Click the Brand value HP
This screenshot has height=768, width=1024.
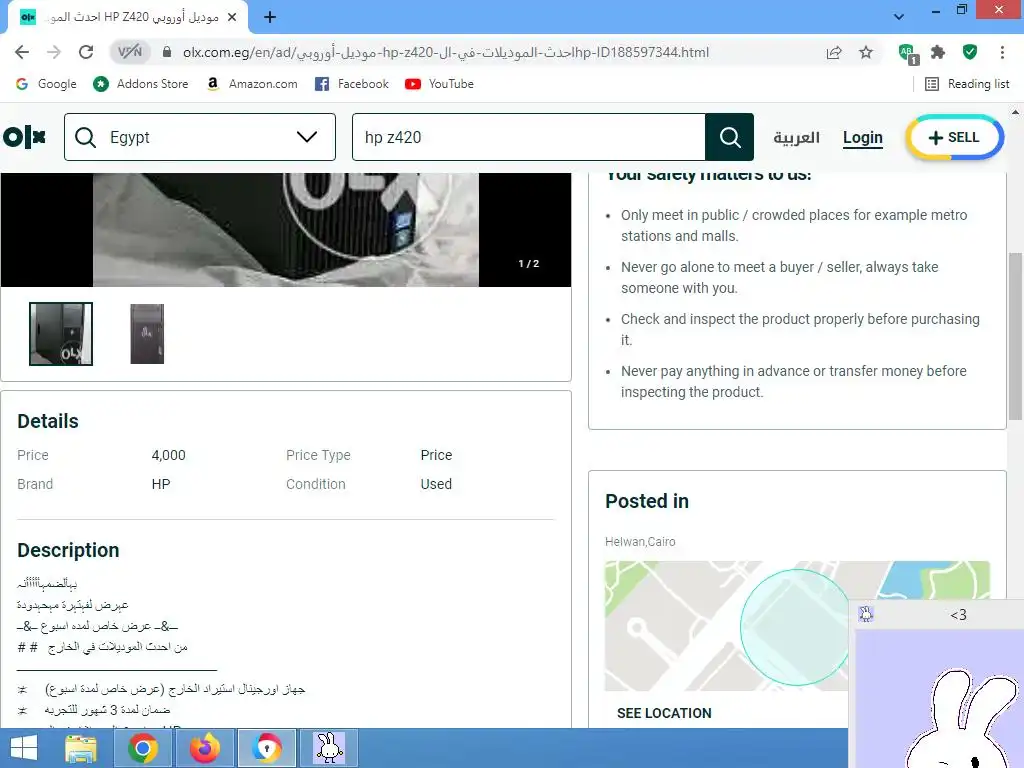click(161, 484)
